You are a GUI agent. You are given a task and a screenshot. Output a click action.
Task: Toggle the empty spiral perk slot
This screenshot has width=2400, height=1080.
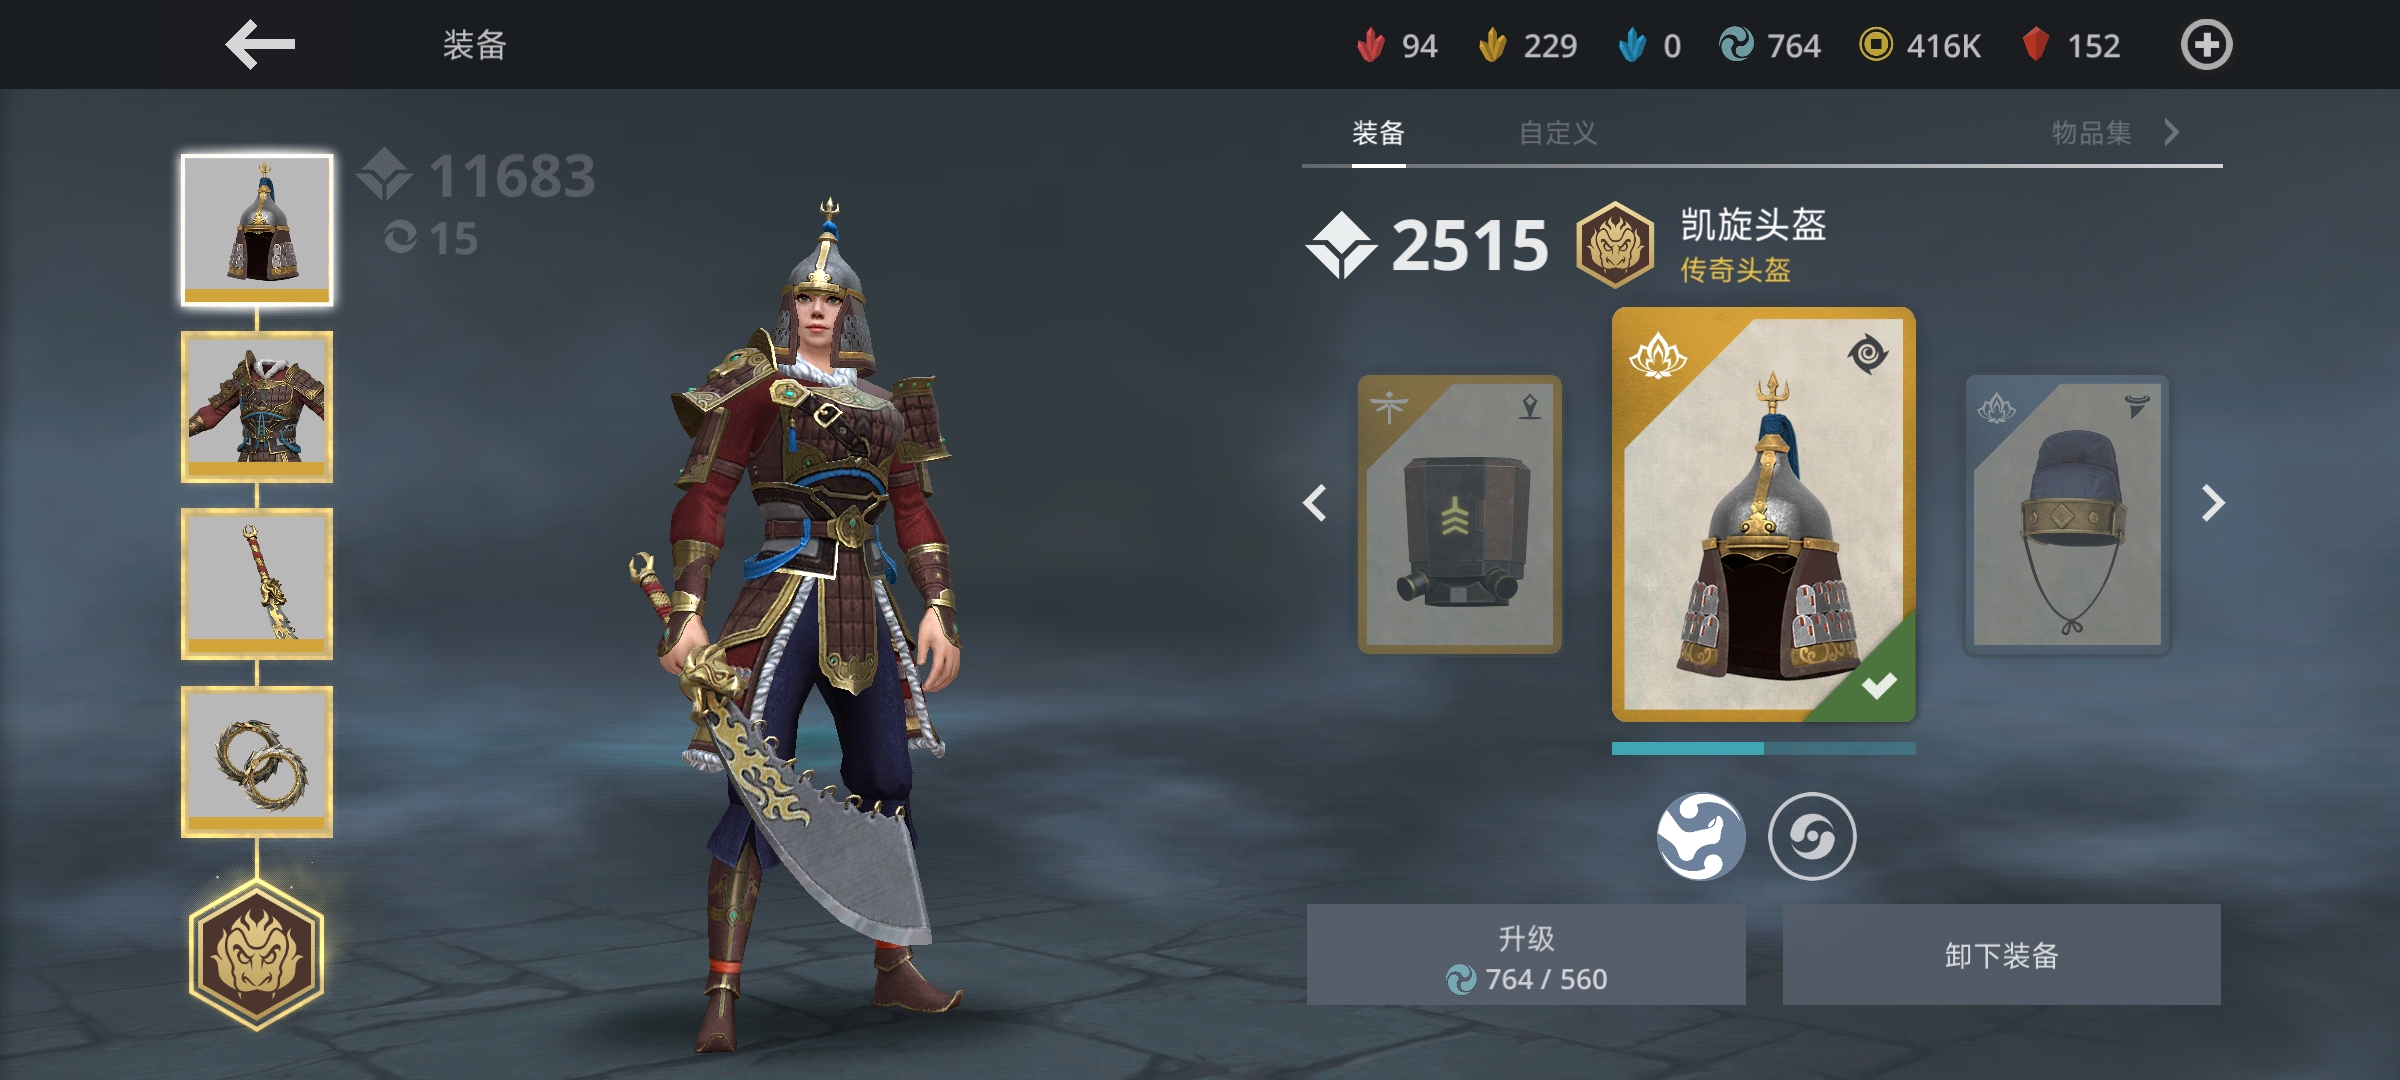coord(1812,837)
